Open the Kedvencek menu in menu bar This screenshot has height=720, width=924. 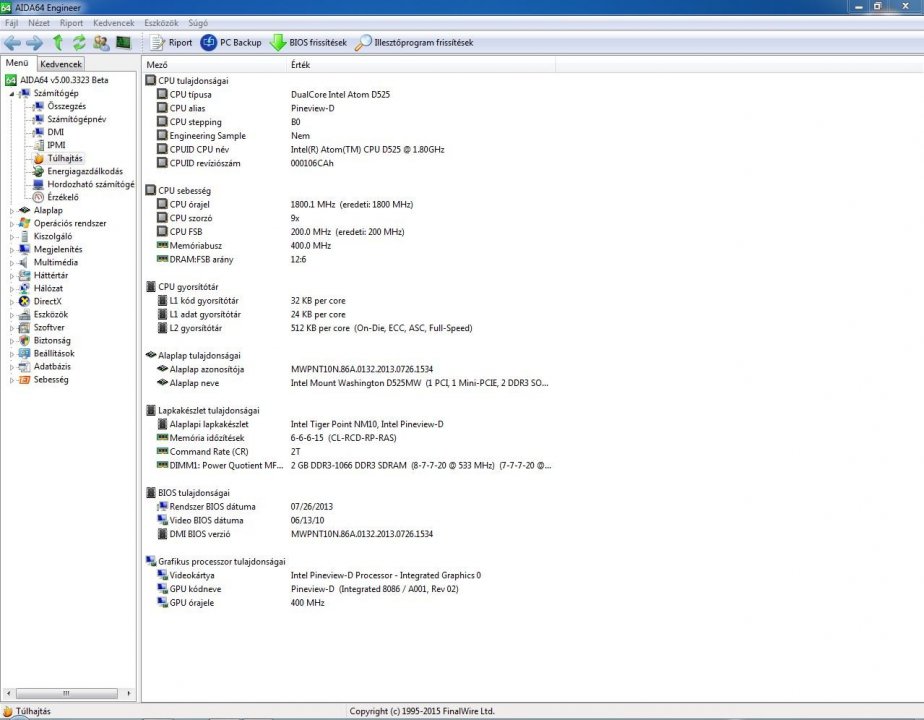click(114, 23)
